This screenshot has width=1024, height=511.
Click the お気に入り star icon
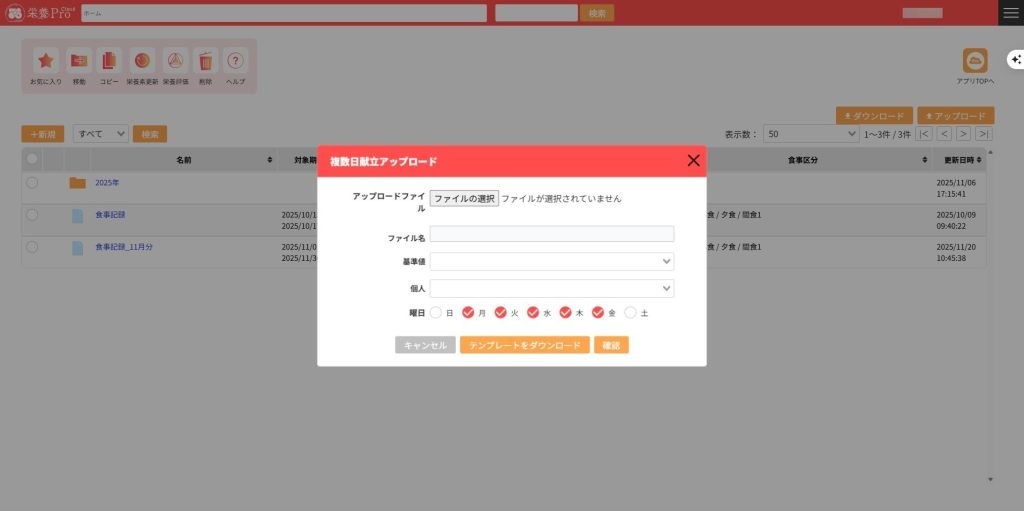point(45,60)
